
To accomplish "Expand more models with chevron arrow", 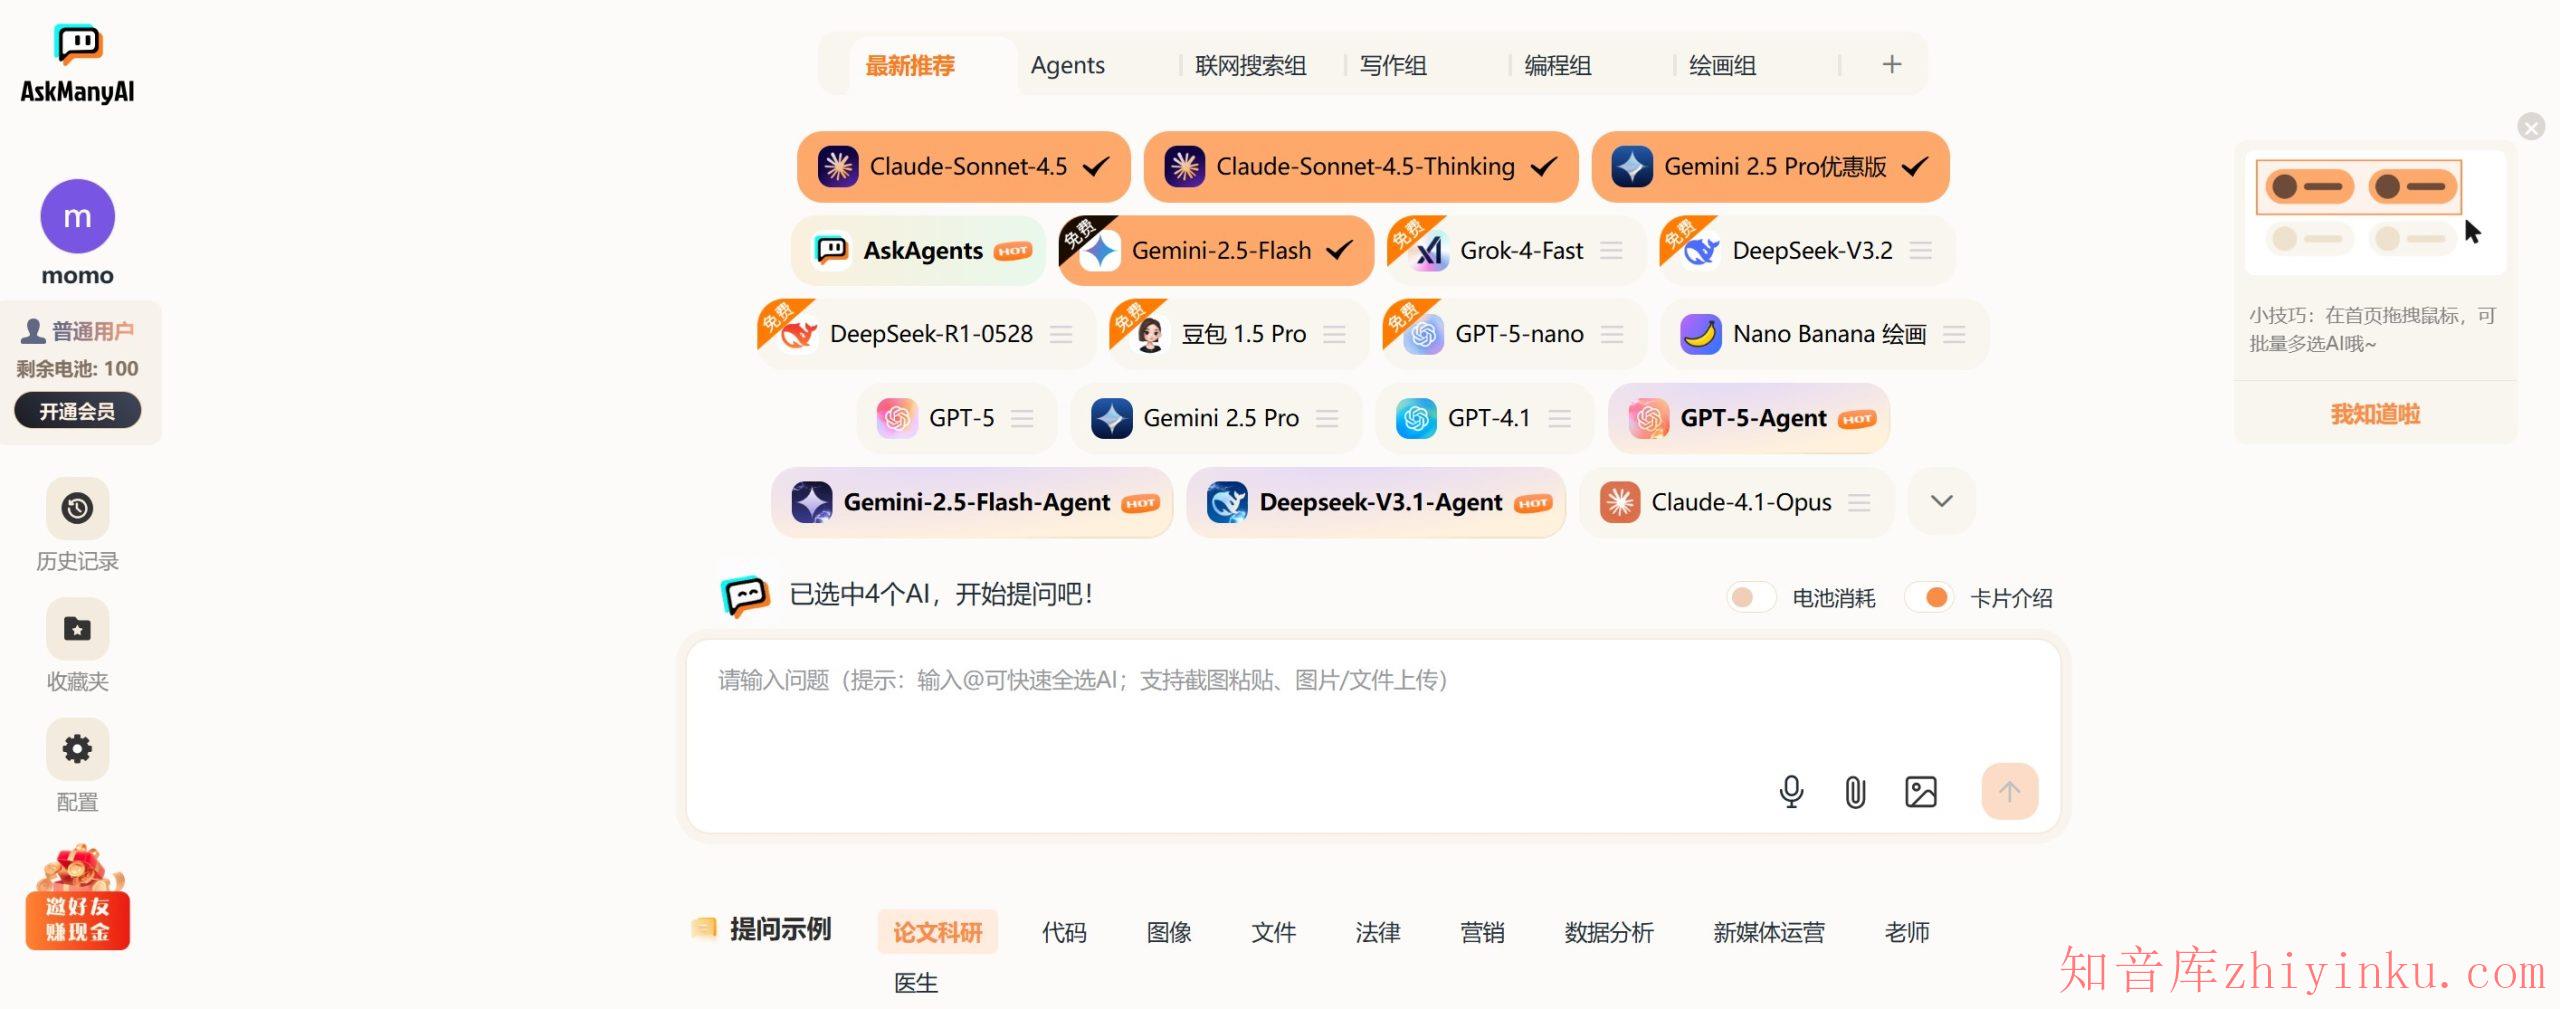I will tap(1941, 502).
